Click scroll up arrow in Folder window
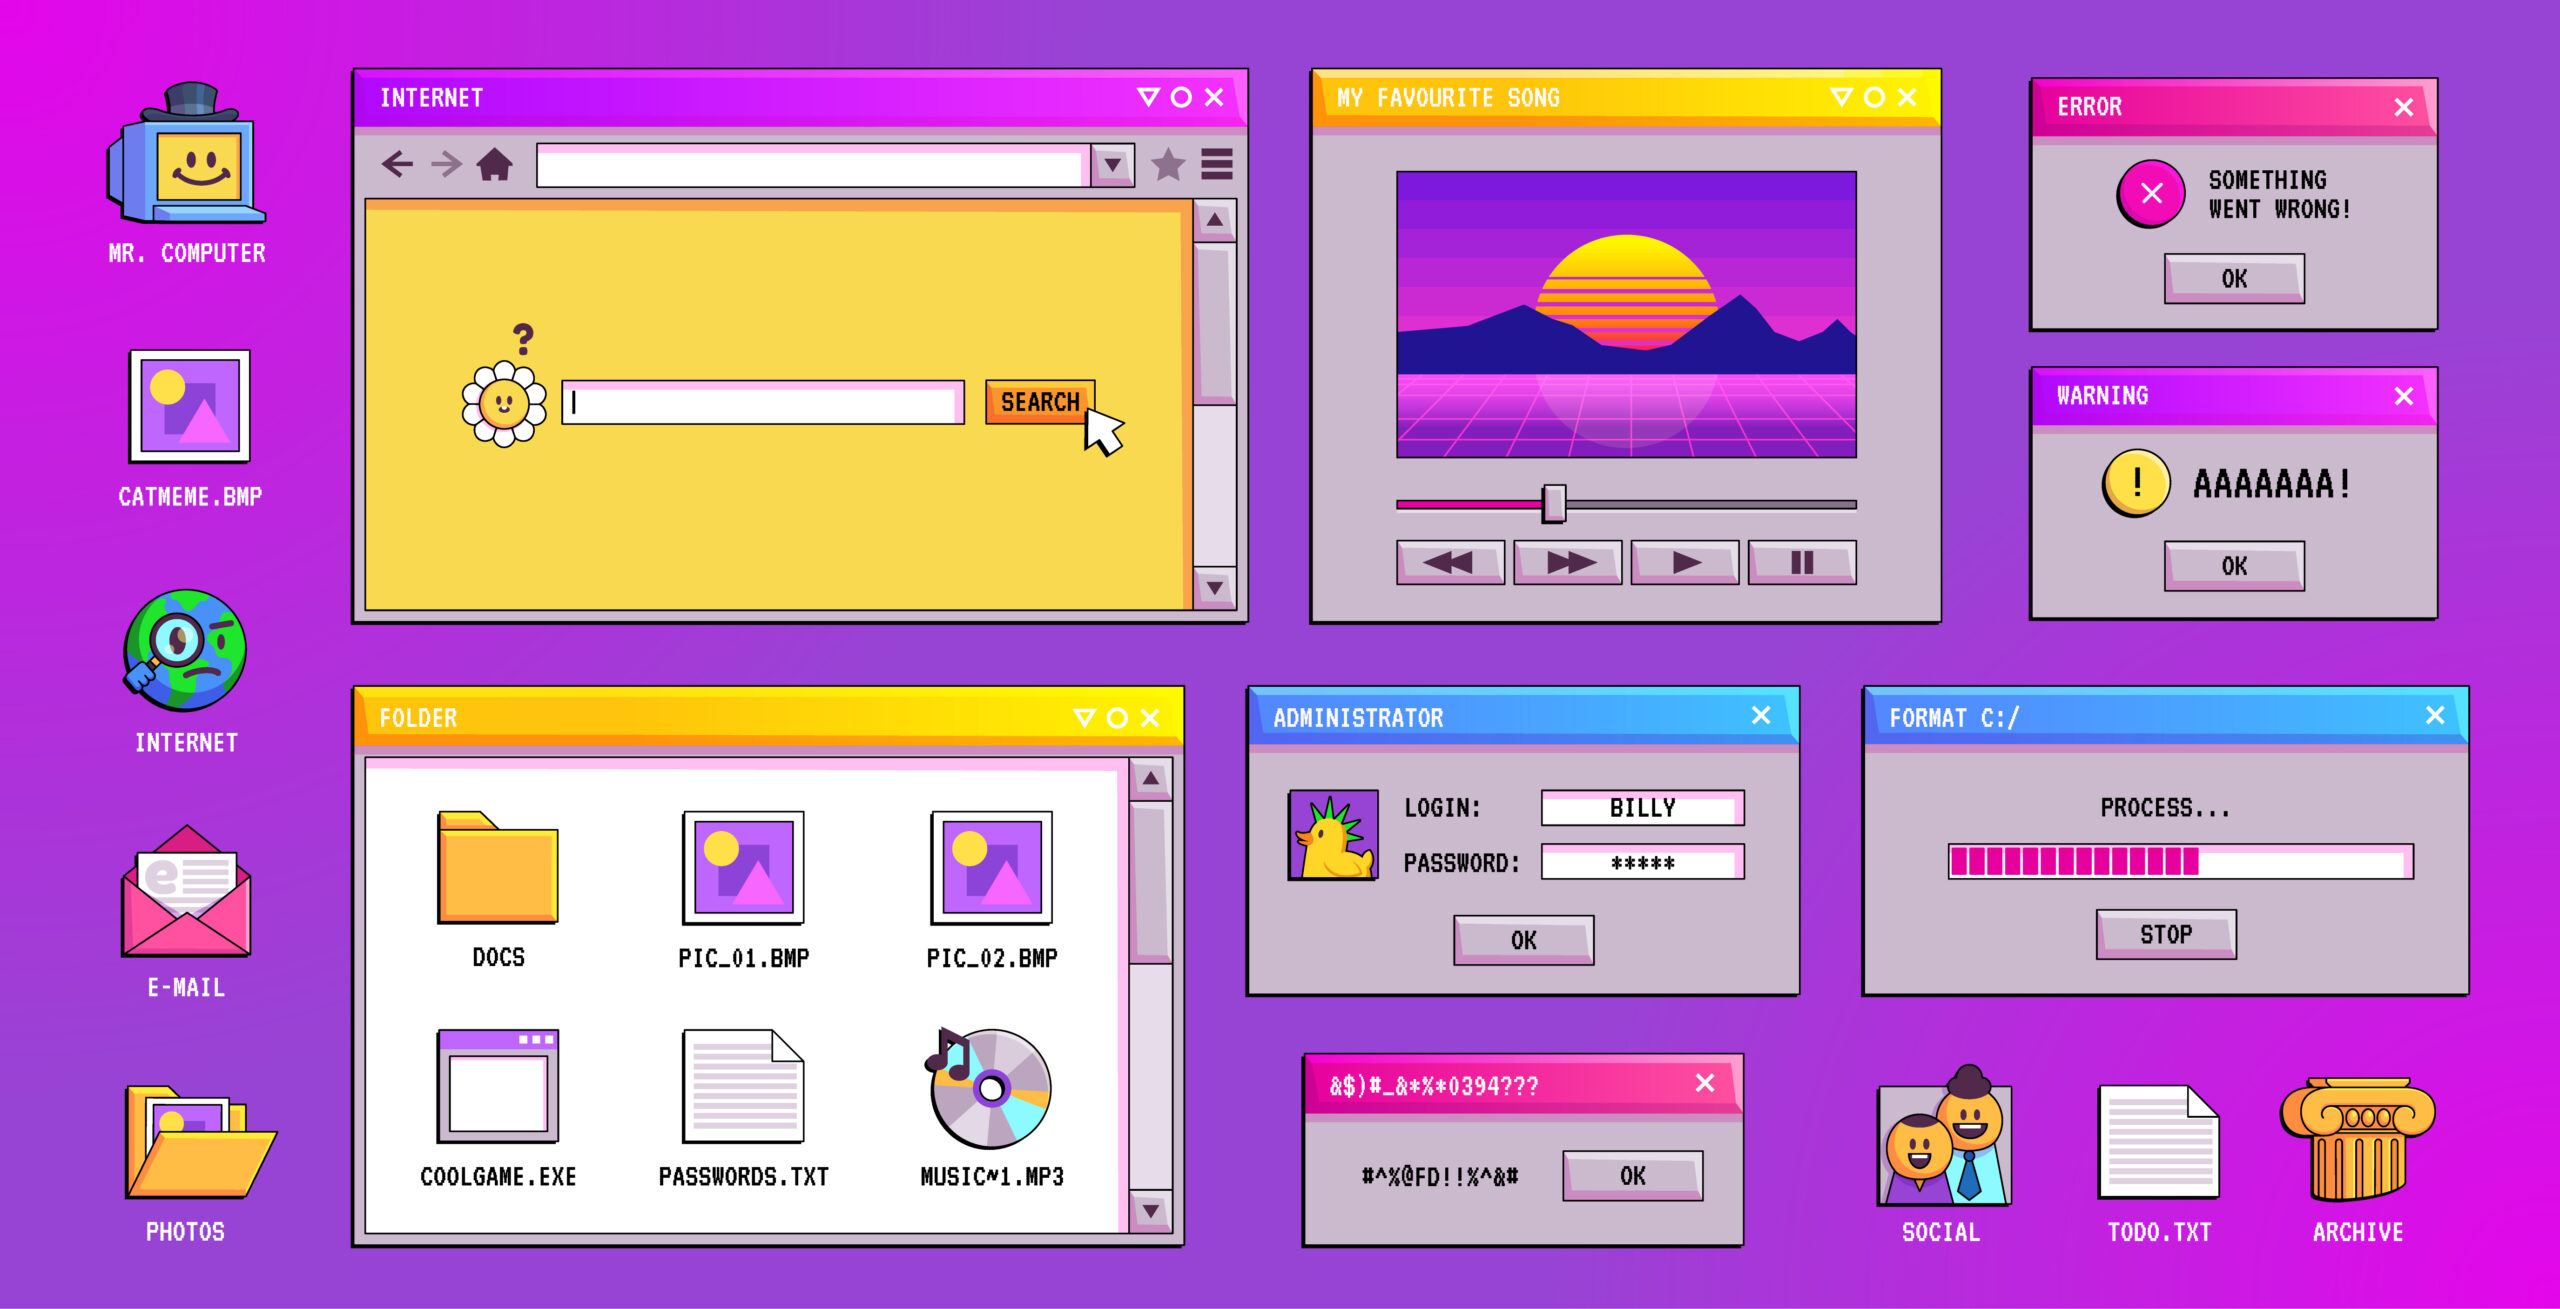 pos(1151,778)
